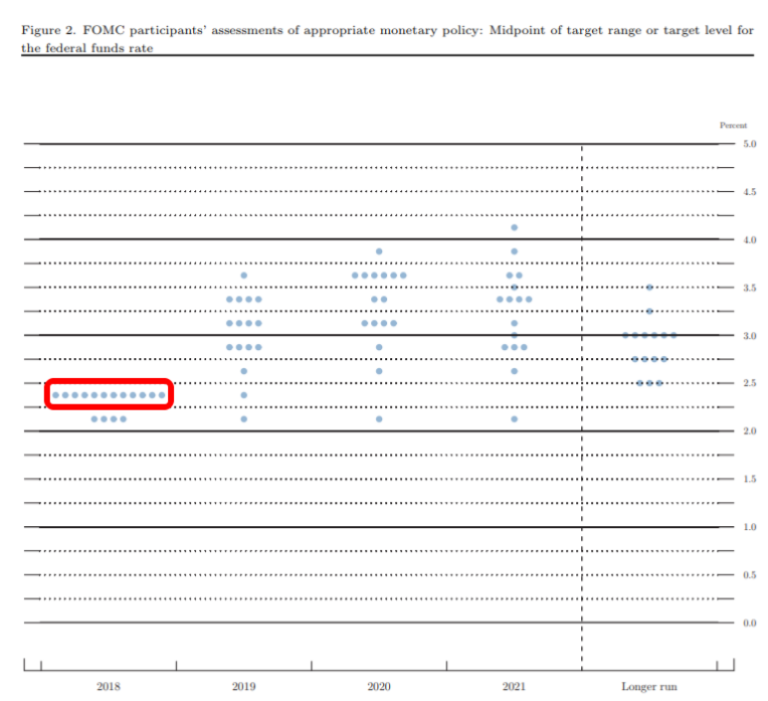Select the 2019 x-axis label
The image size is (768, 701).
tap(244, 687)
